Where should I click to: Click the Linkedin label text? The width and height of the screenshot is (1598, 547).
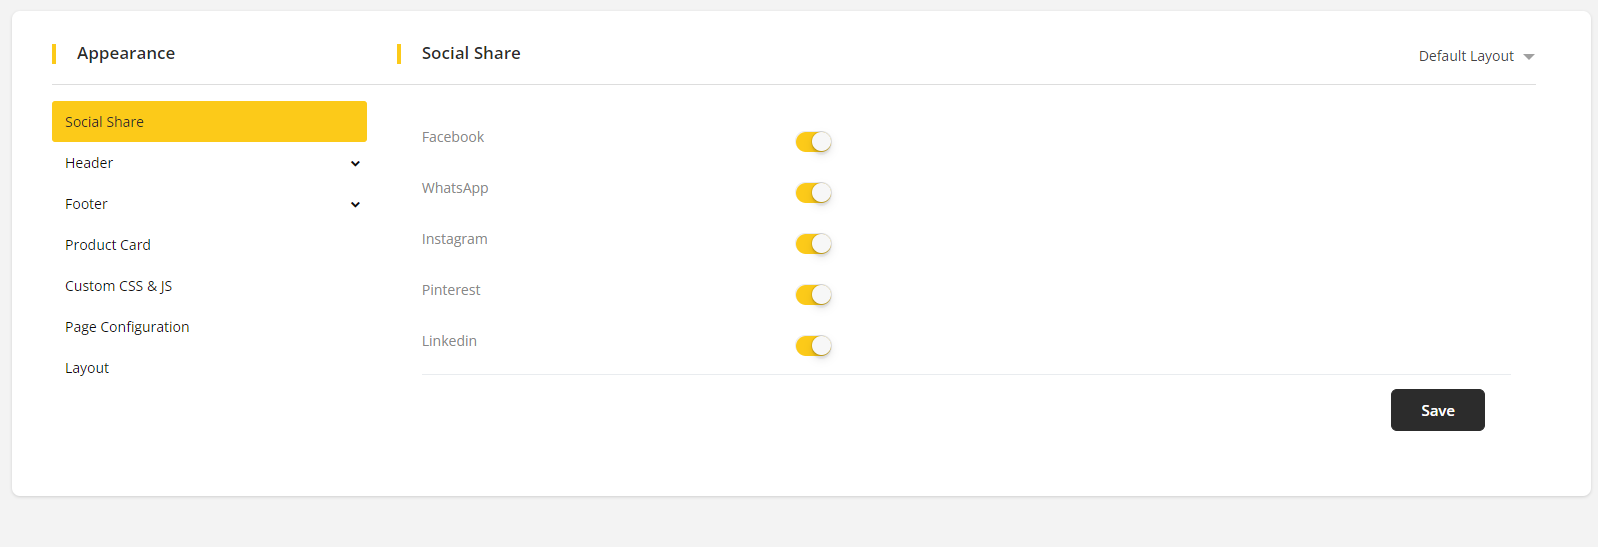click(449, 341)
